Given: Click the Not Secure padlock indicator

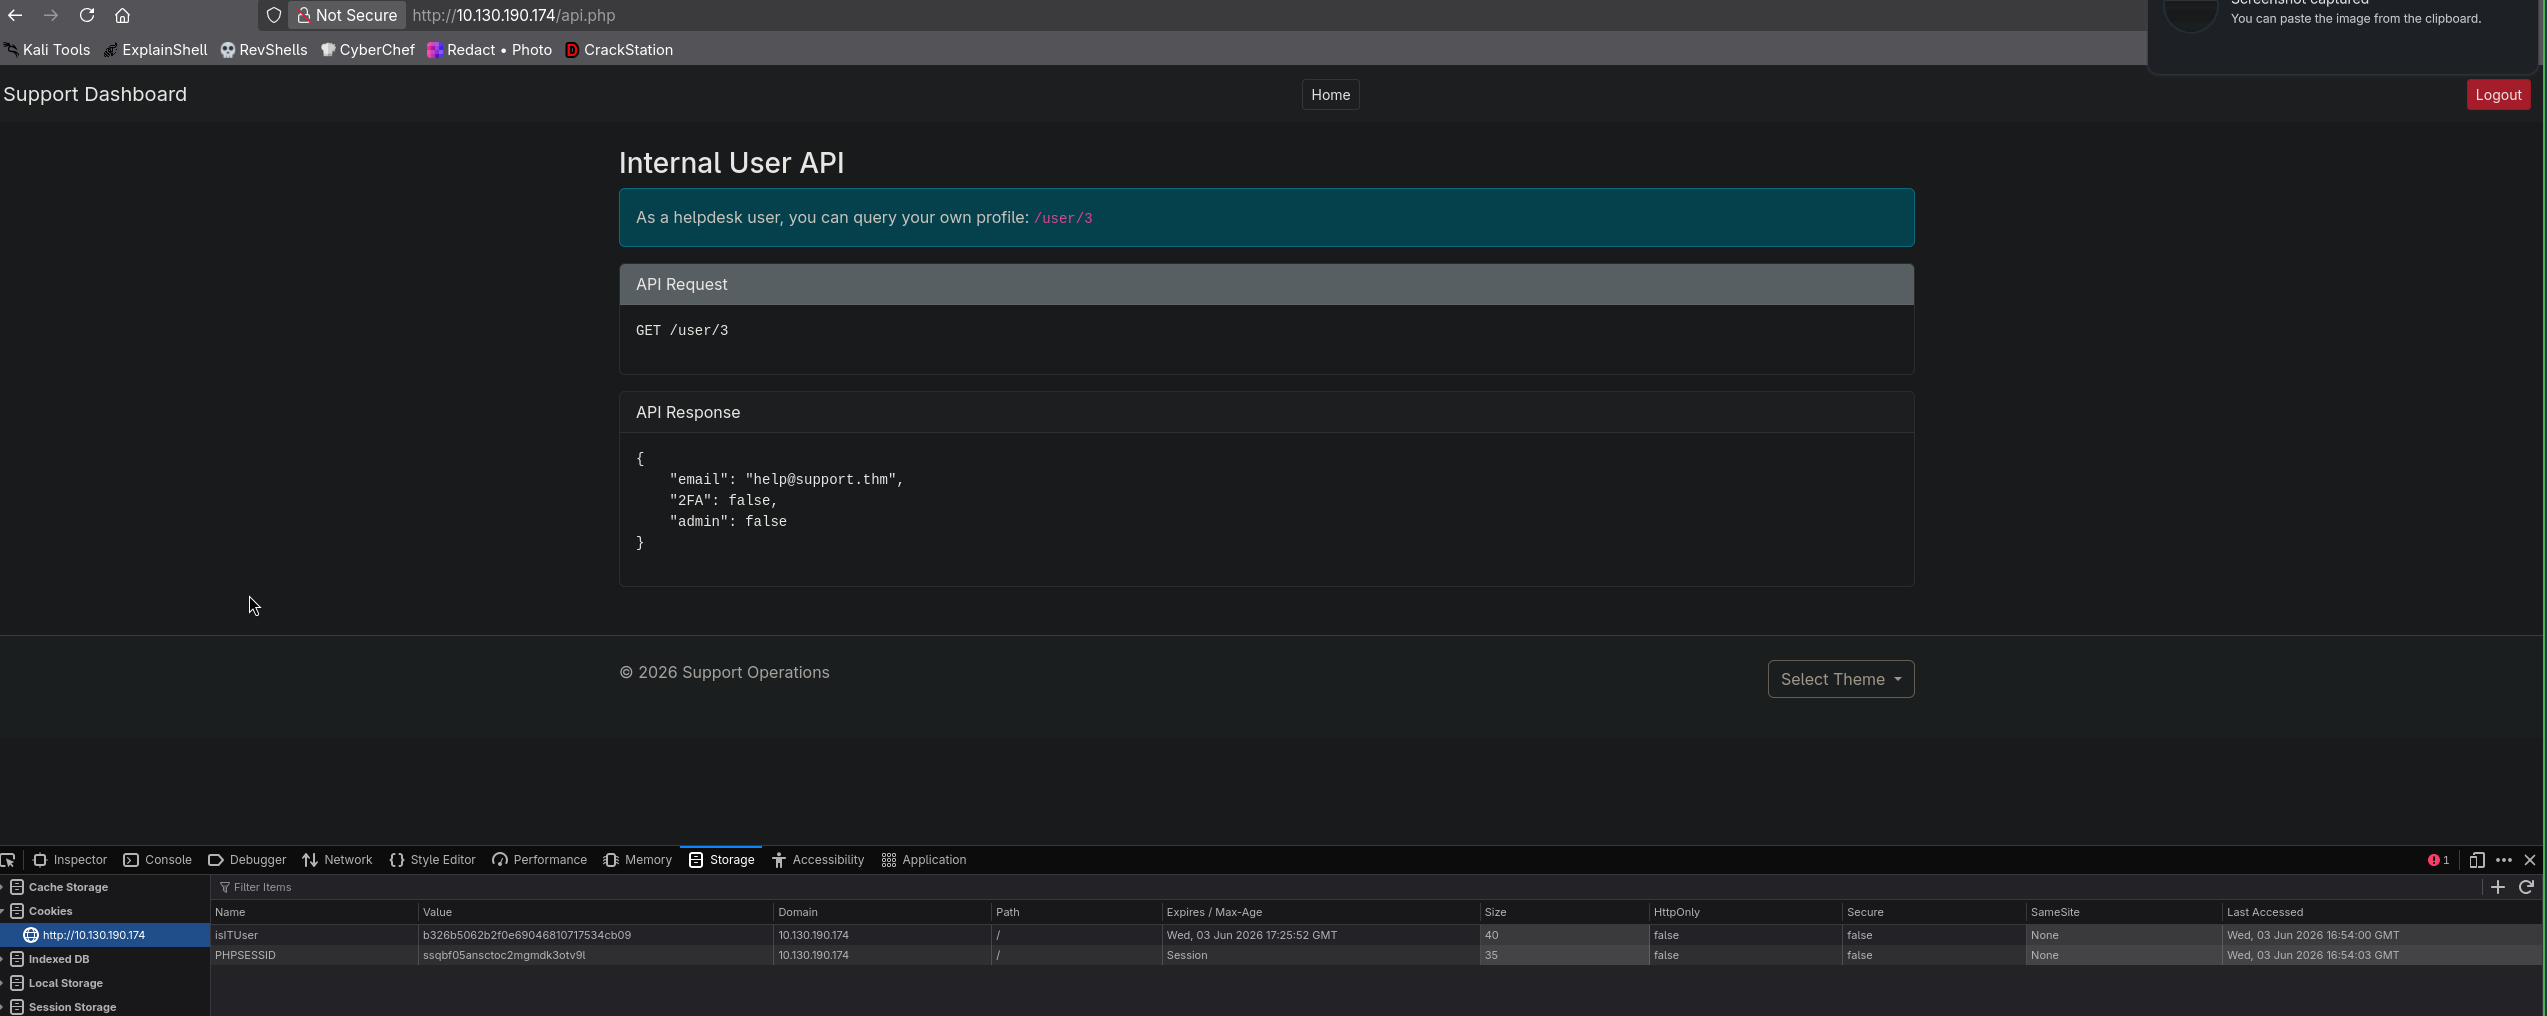Looking at the screenshot, I should pyautogui.click(x=348, y=15).
